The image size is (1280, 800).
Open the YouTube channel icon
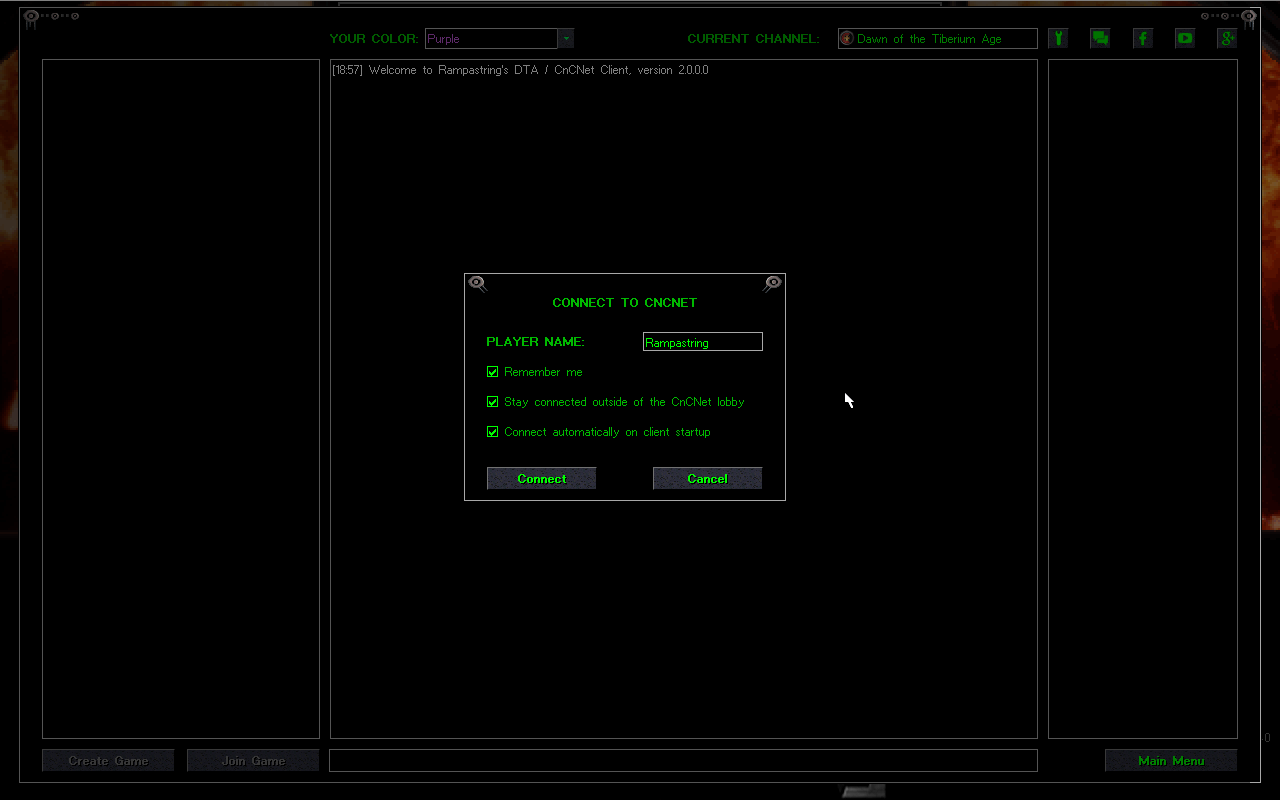(x=1185, y=39)
